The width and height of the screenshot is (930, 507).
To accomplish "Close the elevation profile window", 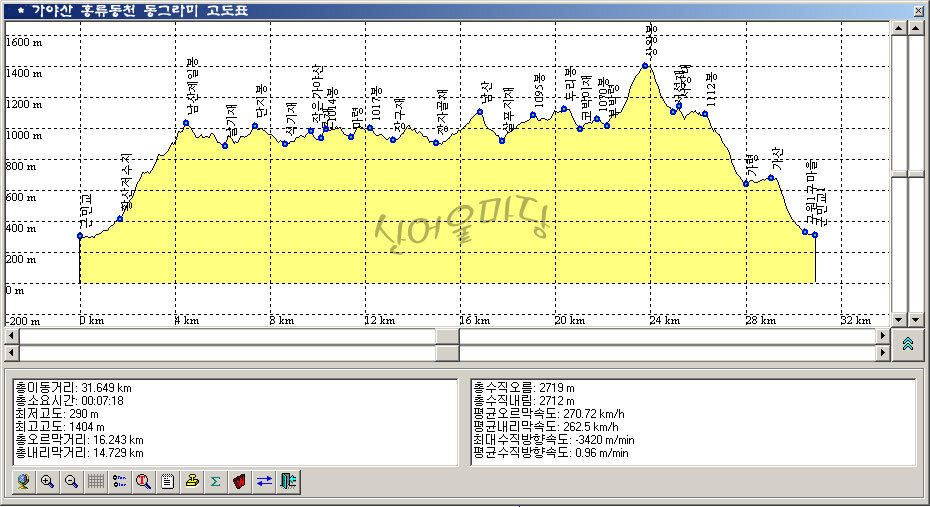I will click(919, 11).
